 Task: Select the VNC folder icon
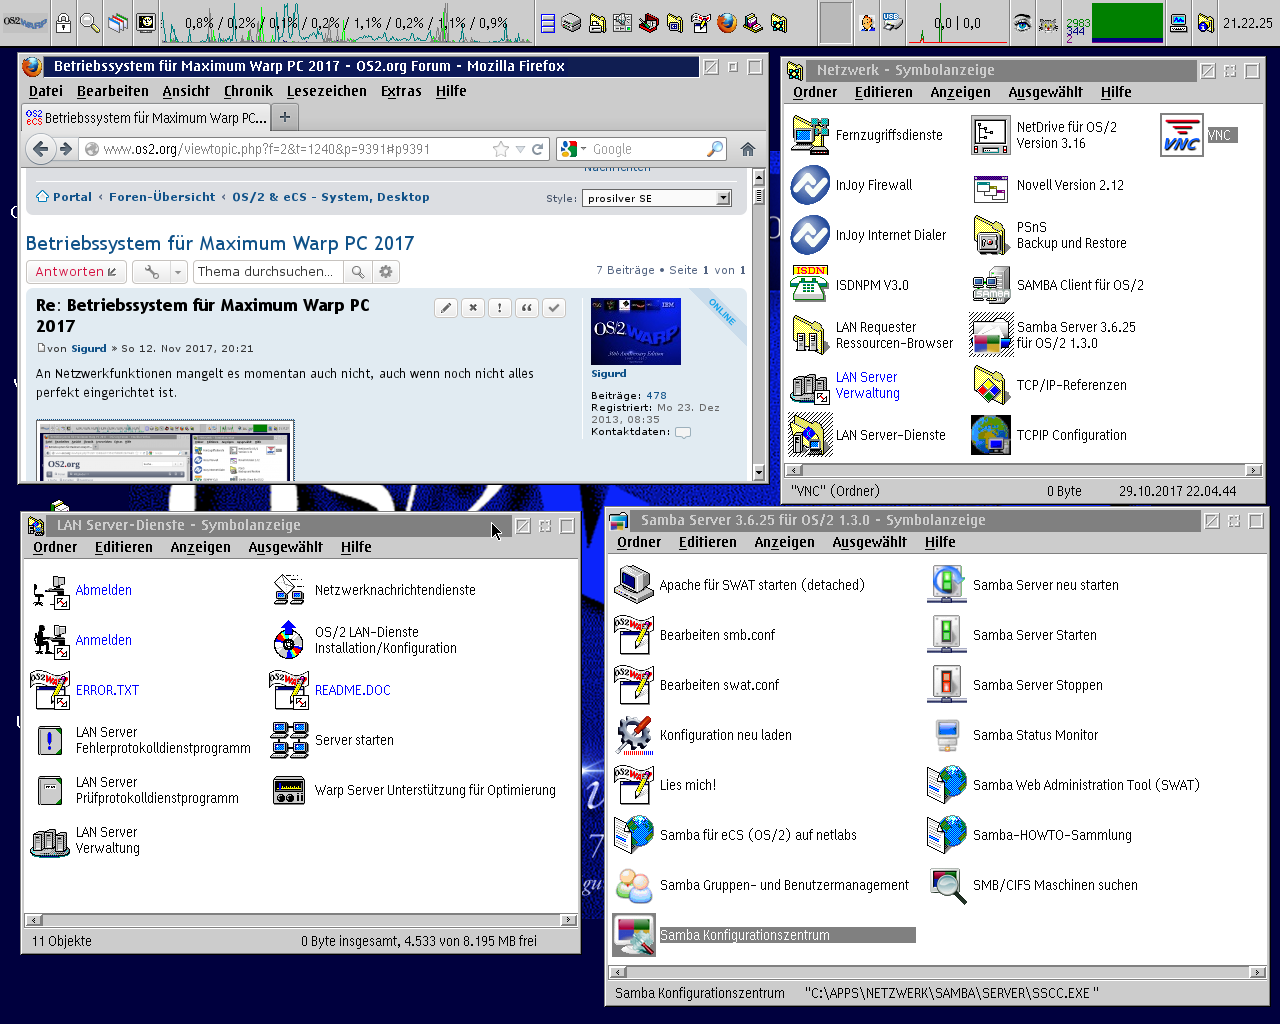[1181, 135]
